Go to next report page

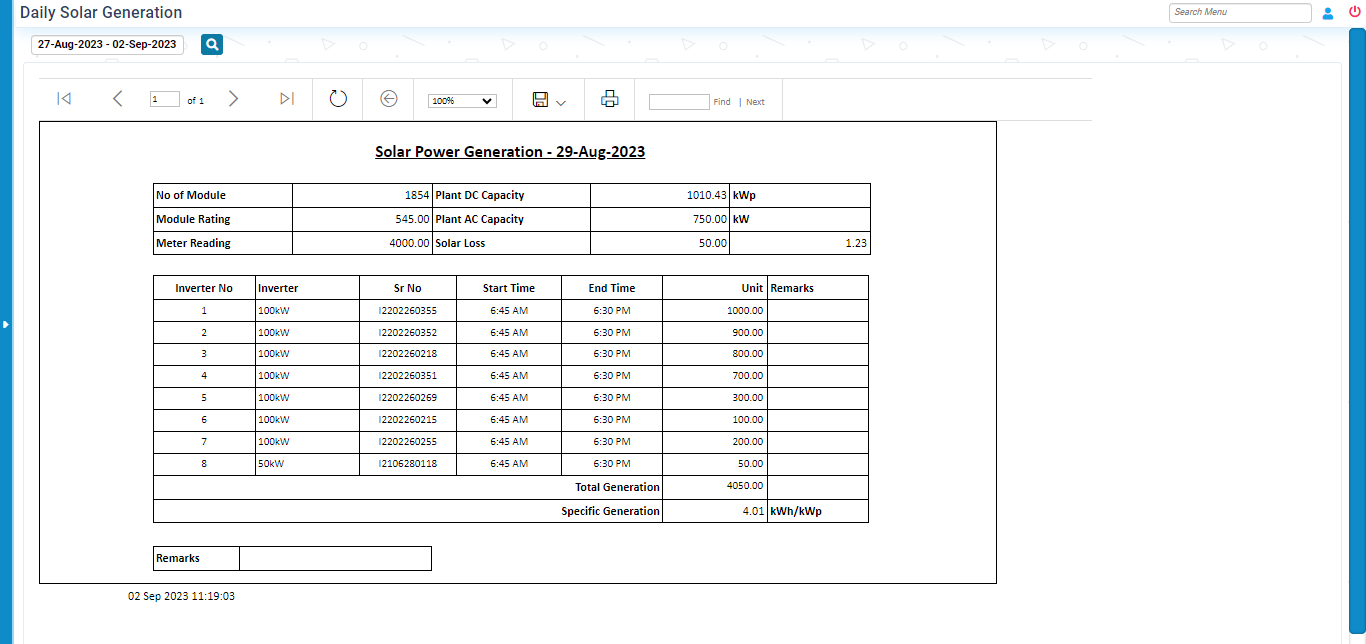pyautogui.click(x=233, y=99)
